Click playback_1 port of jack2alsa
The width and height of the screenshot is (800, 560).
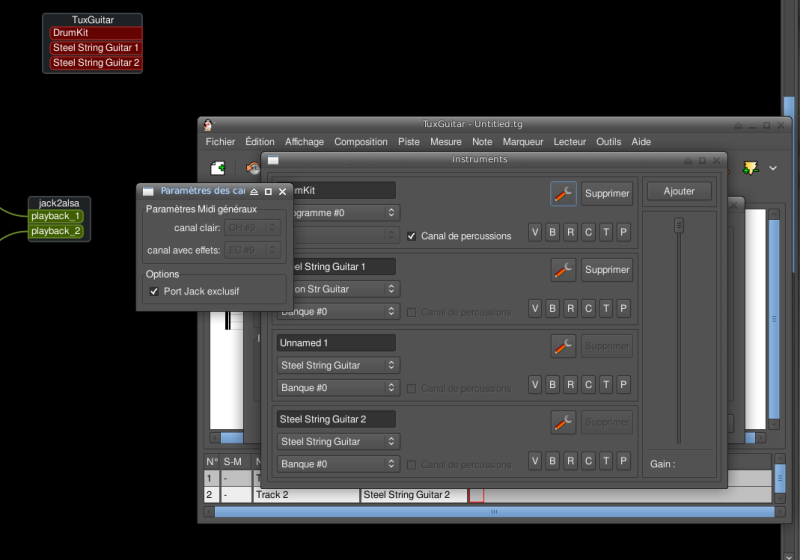tap(56, 216)
